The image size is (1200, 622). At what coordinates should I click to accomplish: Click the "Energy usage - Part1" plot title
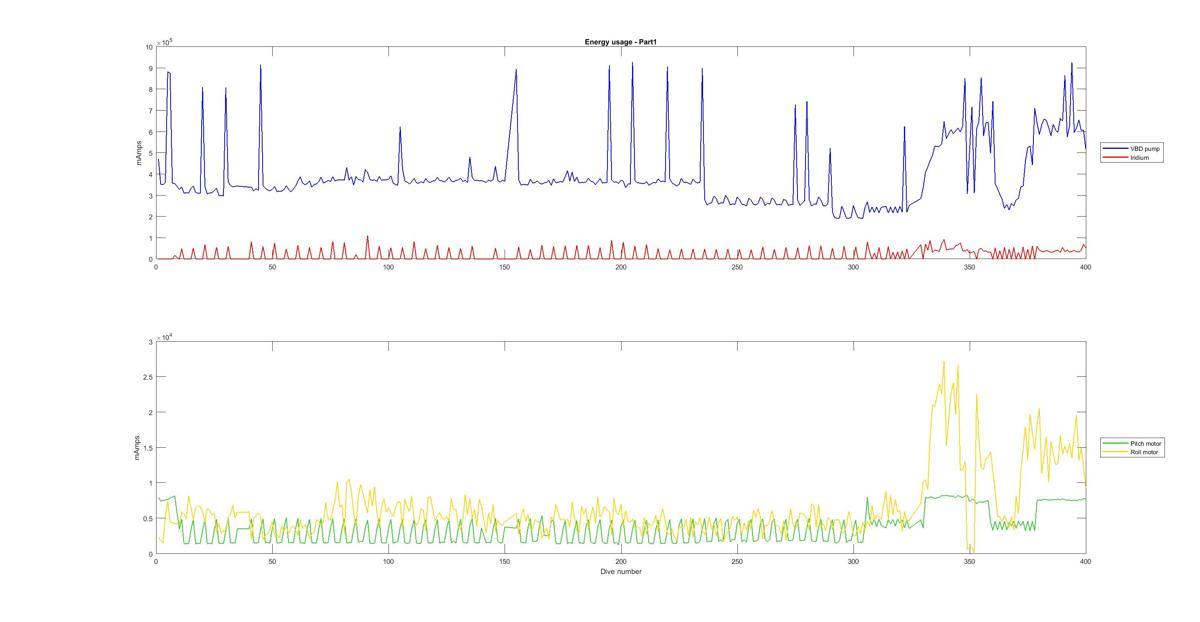pyautogui.click(x=621, y=42)
